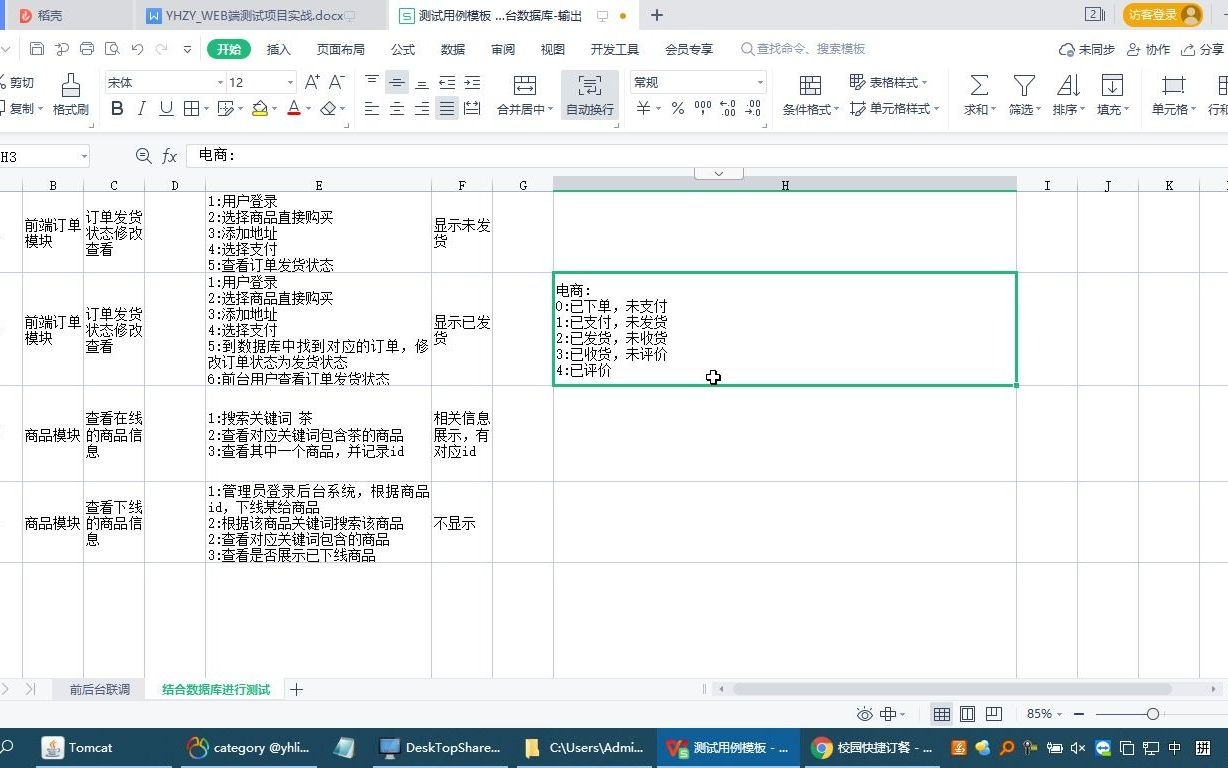Apply bold formatting with the B icon
Image resolution: width=1228 pixels, height=768 pixels.
coord(118,109)
